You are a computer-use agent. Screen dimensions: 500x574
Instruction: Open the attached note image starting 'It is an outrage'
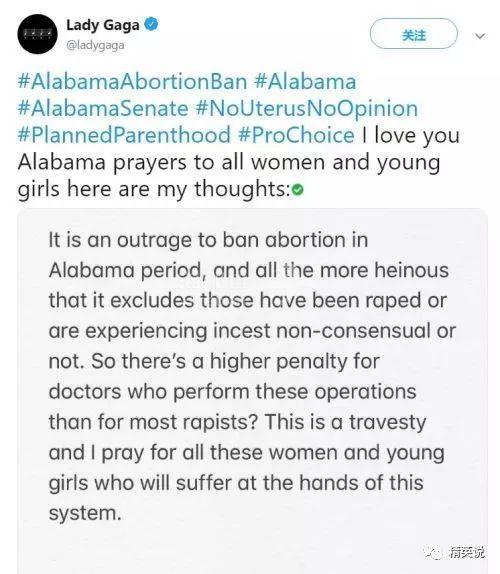tap(252, 391)
